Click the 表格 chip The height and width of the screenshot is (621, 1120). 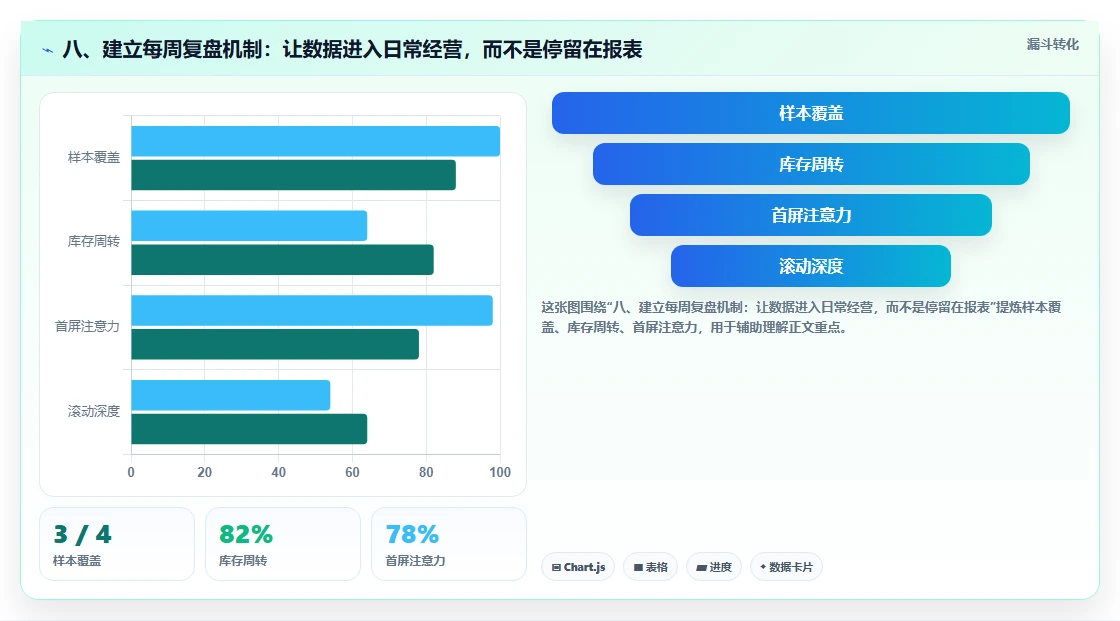point(650,567)
